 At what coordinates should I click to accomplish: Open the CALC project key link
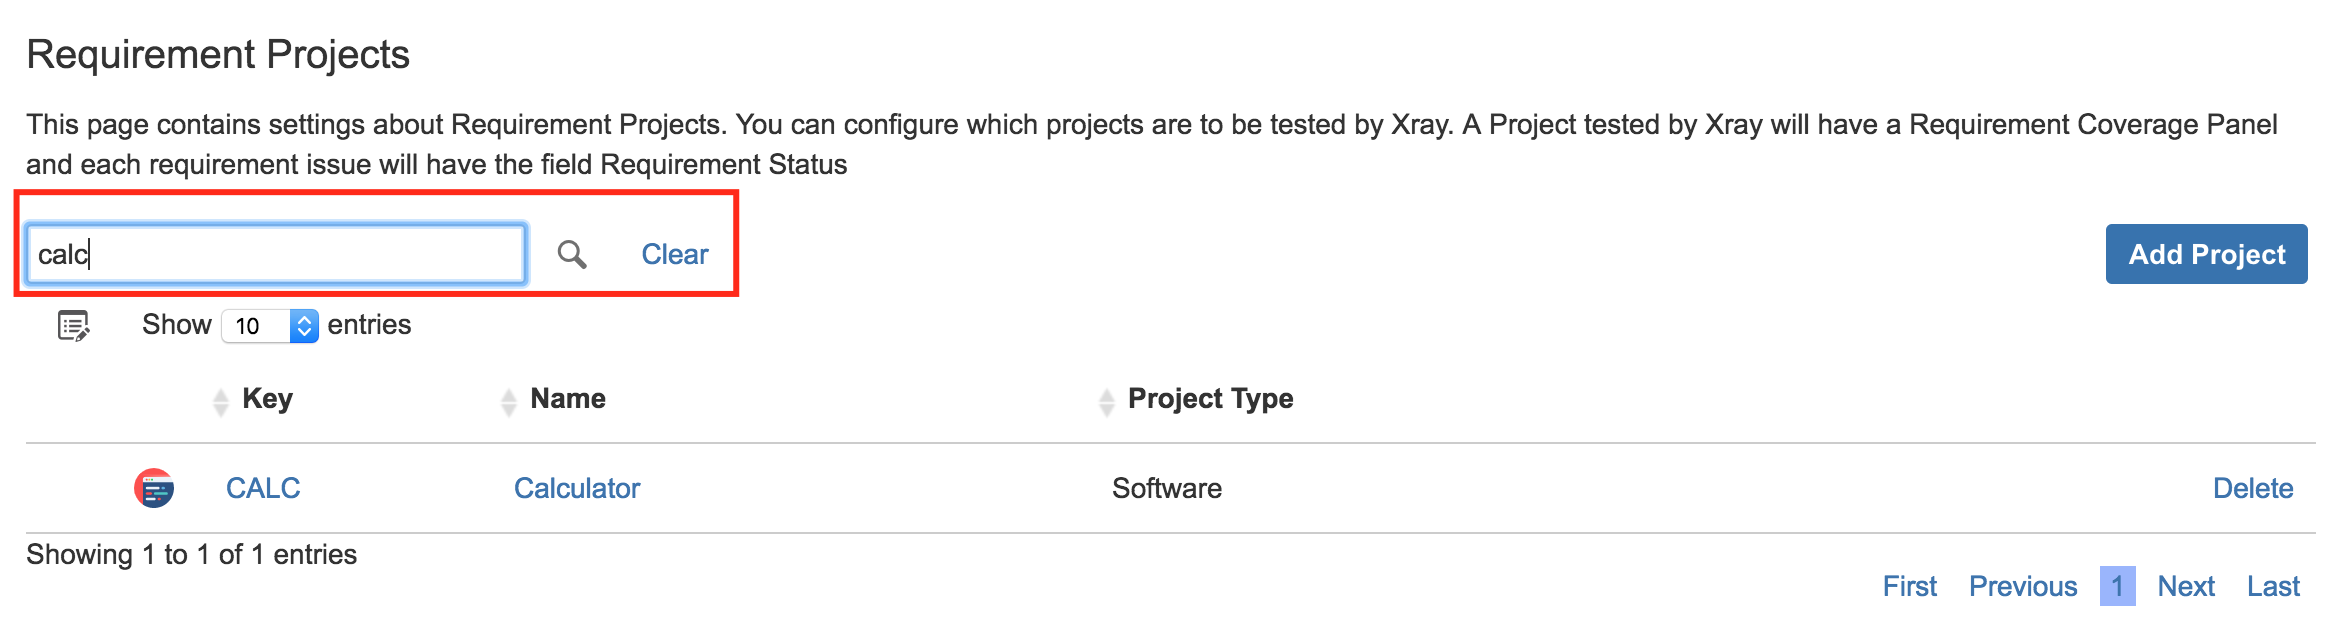coord(263,488)
